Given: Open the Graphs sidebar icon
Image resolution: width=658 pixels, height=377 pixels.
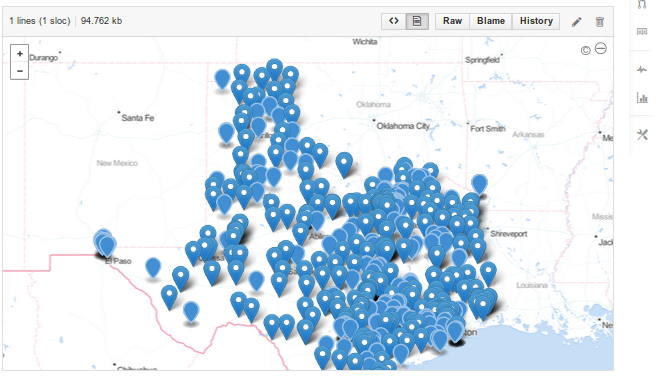Looking at the screenshot, I should tap(642, 98).
